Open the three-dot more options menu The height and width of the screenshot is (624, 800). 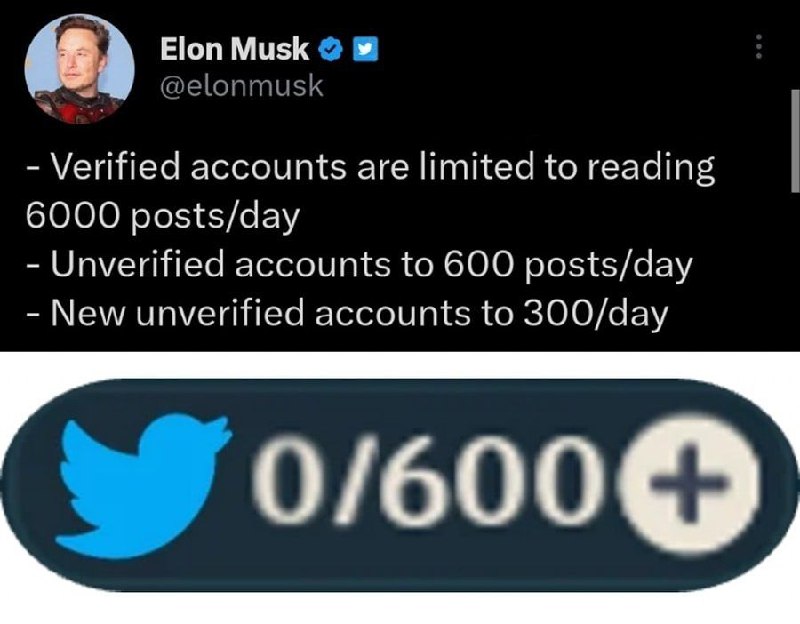(x=758, y=48)
